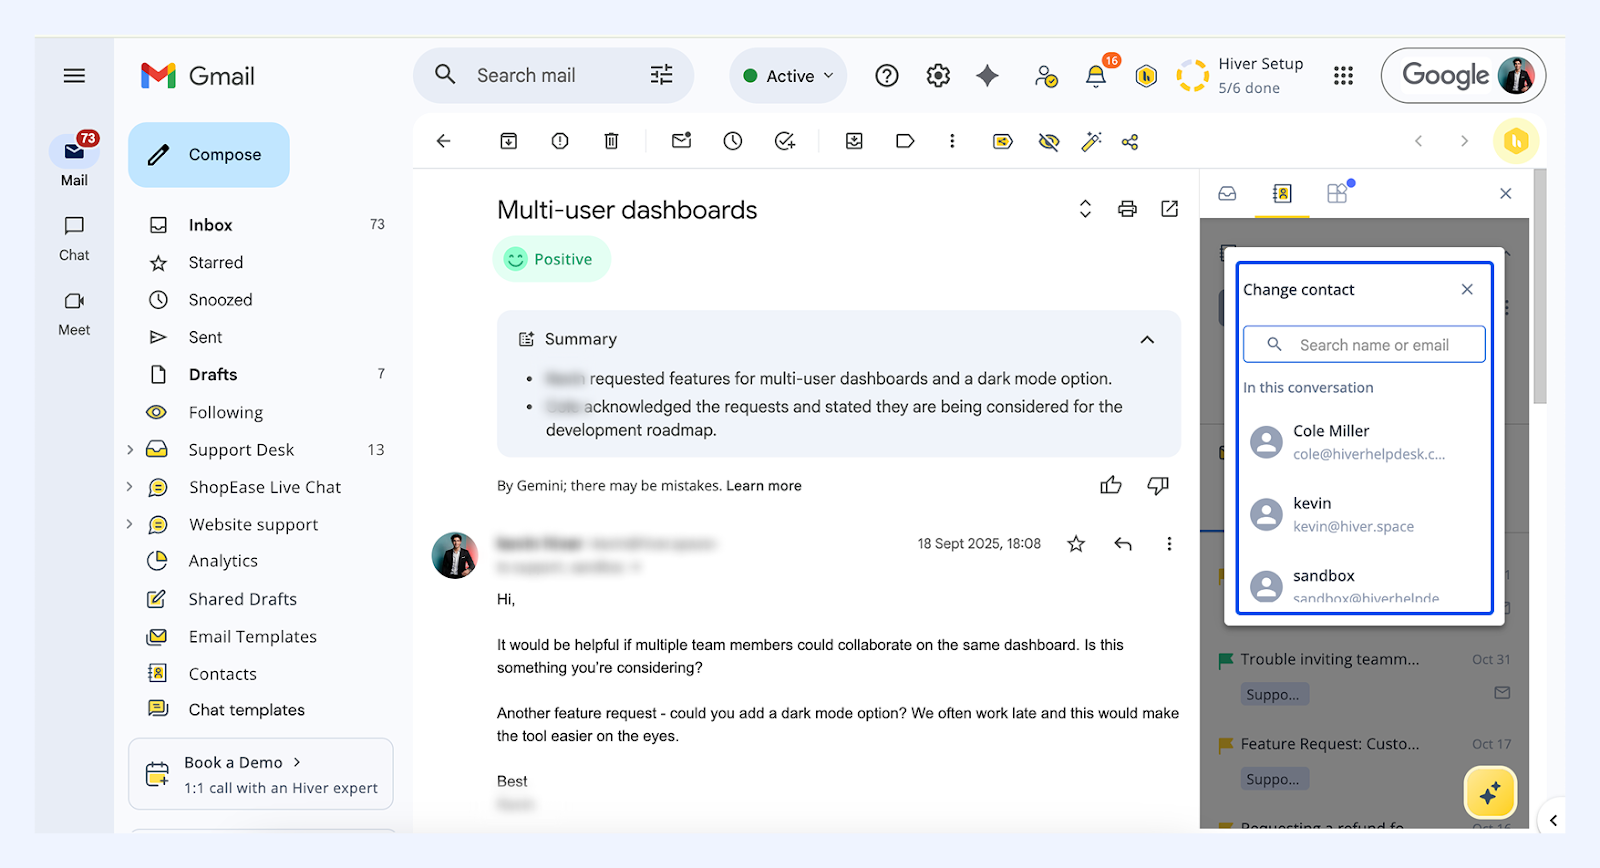
Task: Open the Learn more link
Action: pos(764,486)
